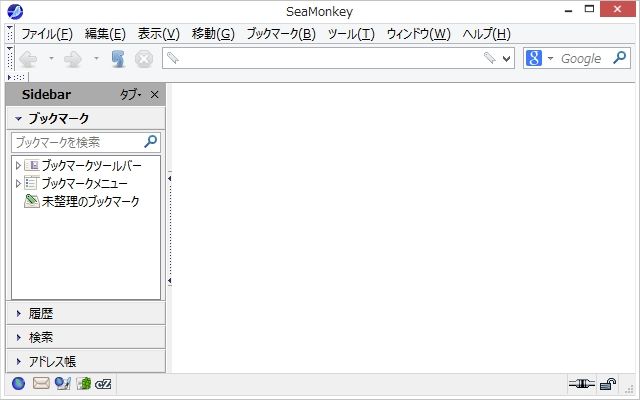Open the 編集(E) menu
Screen dimensions: 640x400
105,34
